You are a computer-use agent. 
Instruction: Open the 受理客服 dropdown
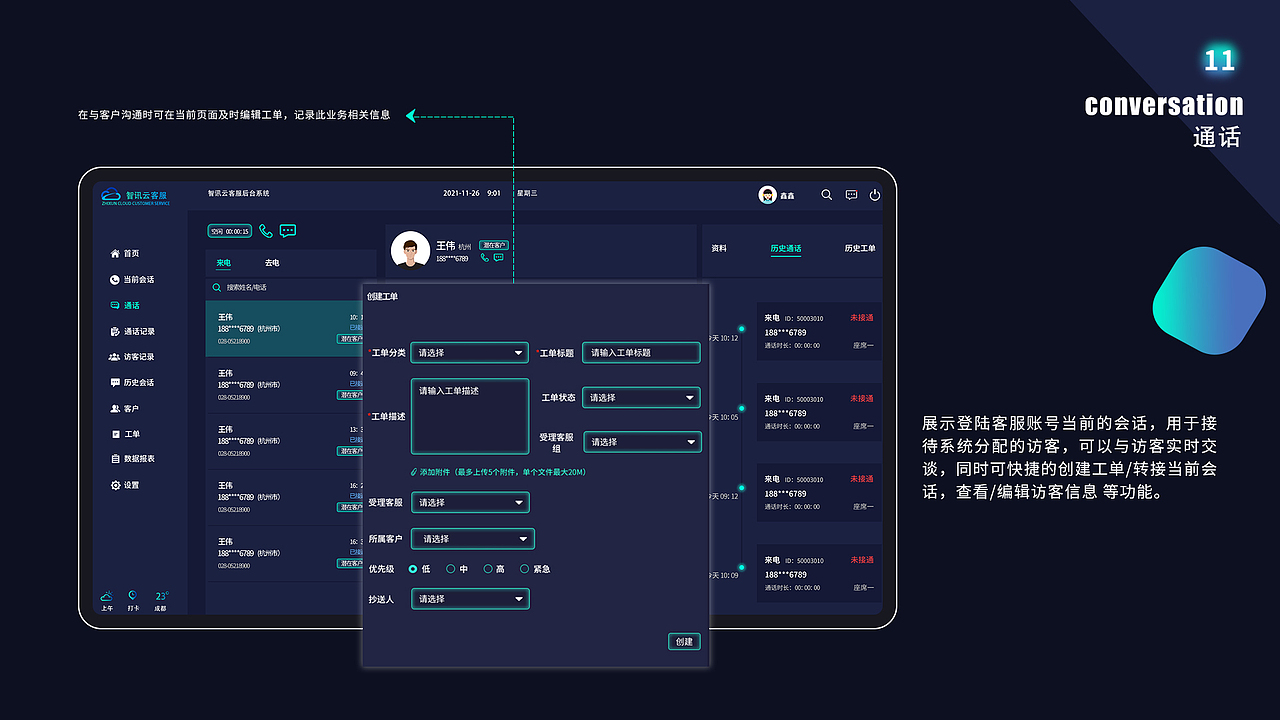(470, 503)
